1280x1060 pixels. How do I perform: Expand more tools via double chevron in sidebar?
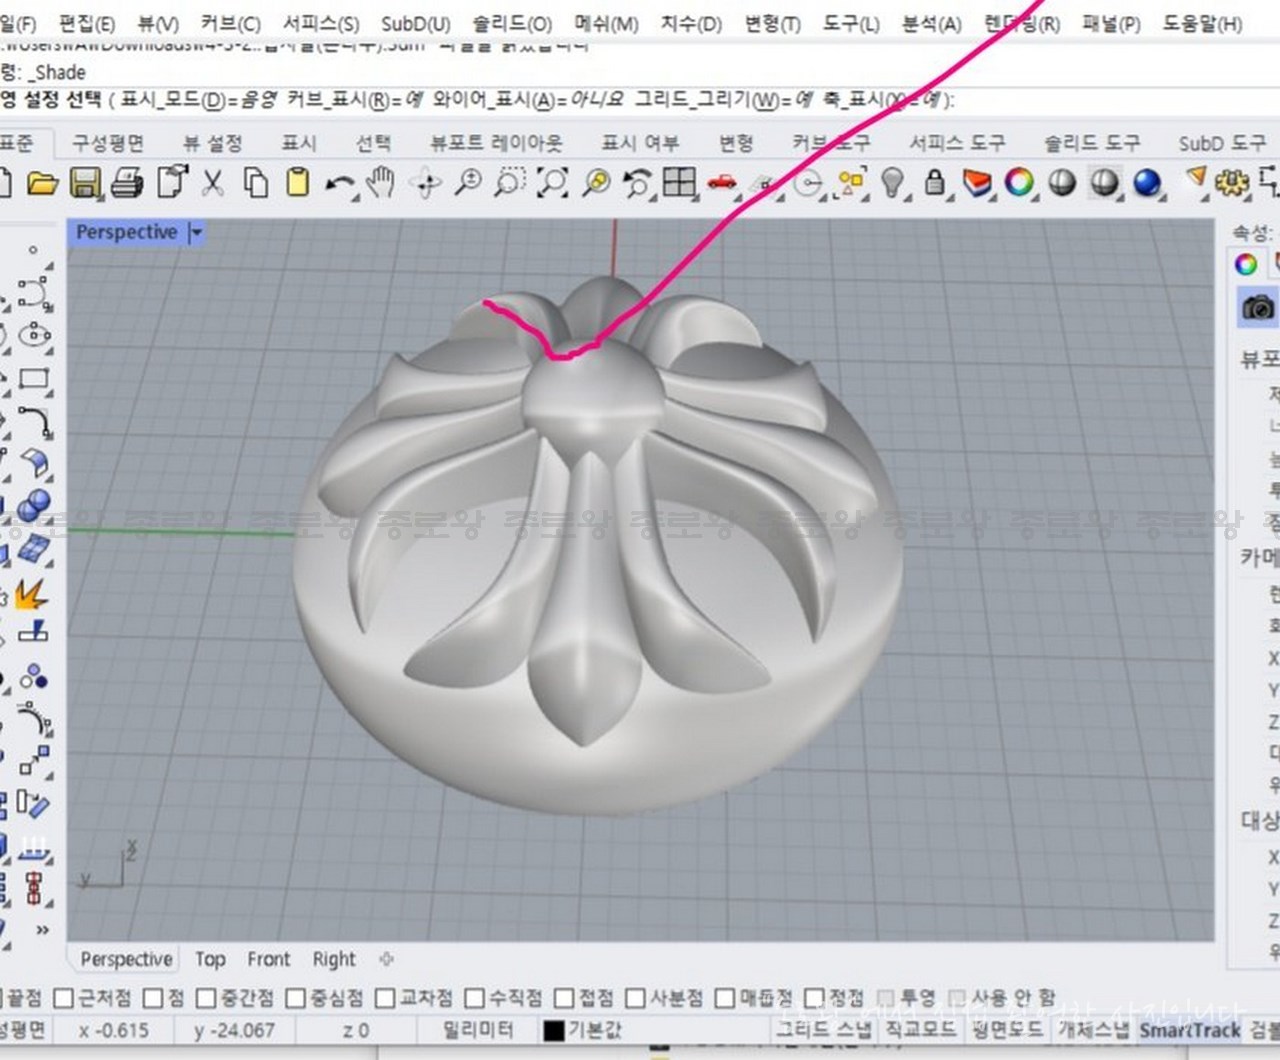pyautogui.click(x=42, y=929)
